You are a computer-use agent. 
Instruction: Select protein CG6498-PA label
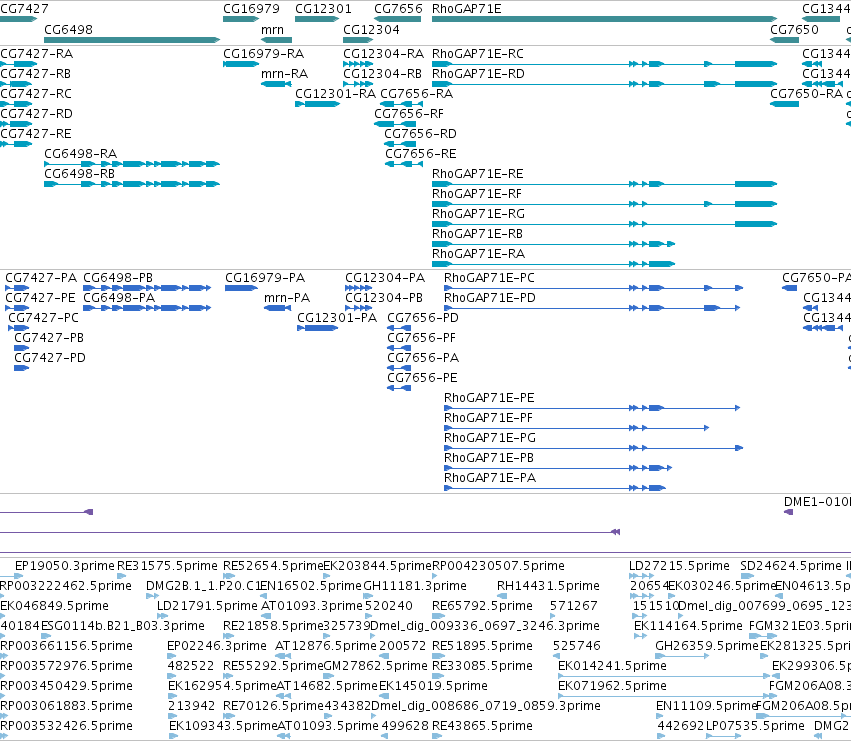[119, 298]
